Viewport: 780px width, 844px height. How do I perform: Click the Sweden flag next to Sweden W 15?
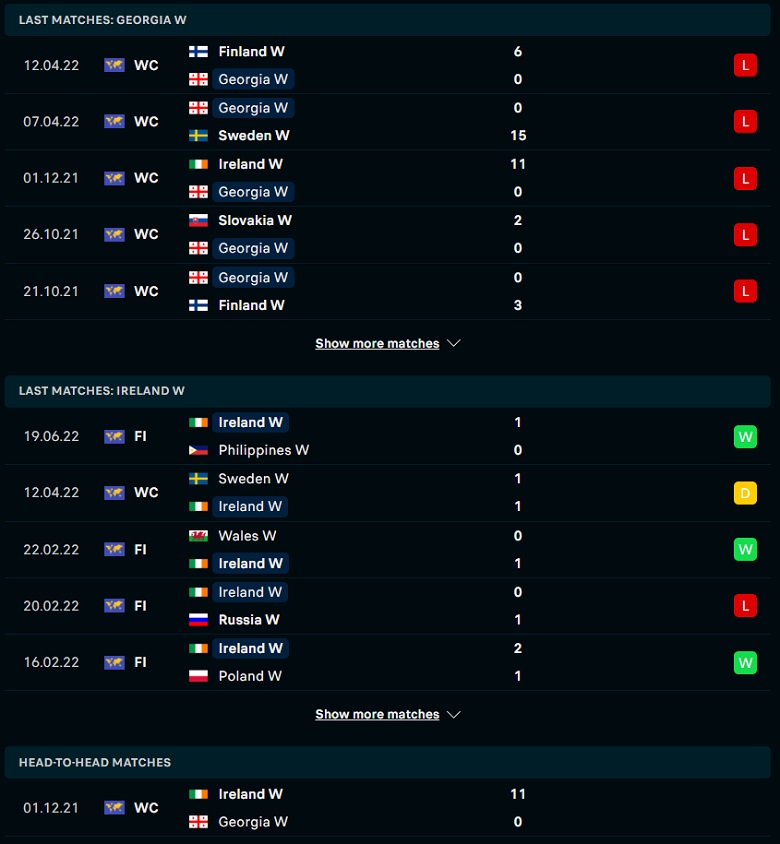pyautogui.click(x=198, y=136)
